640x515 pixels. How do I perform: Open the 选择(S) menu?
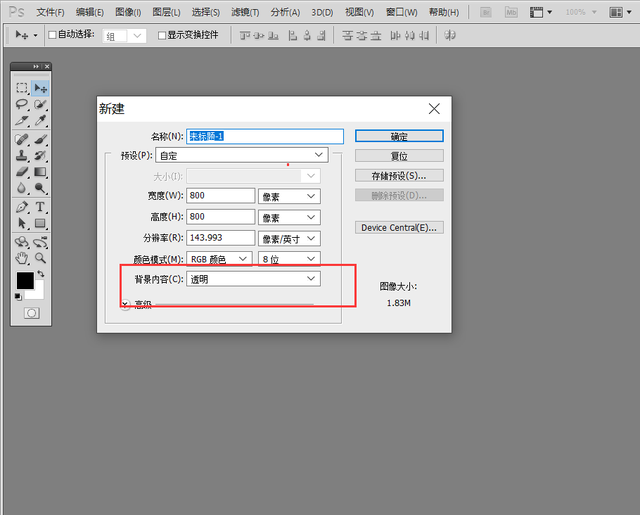point(206,13)
